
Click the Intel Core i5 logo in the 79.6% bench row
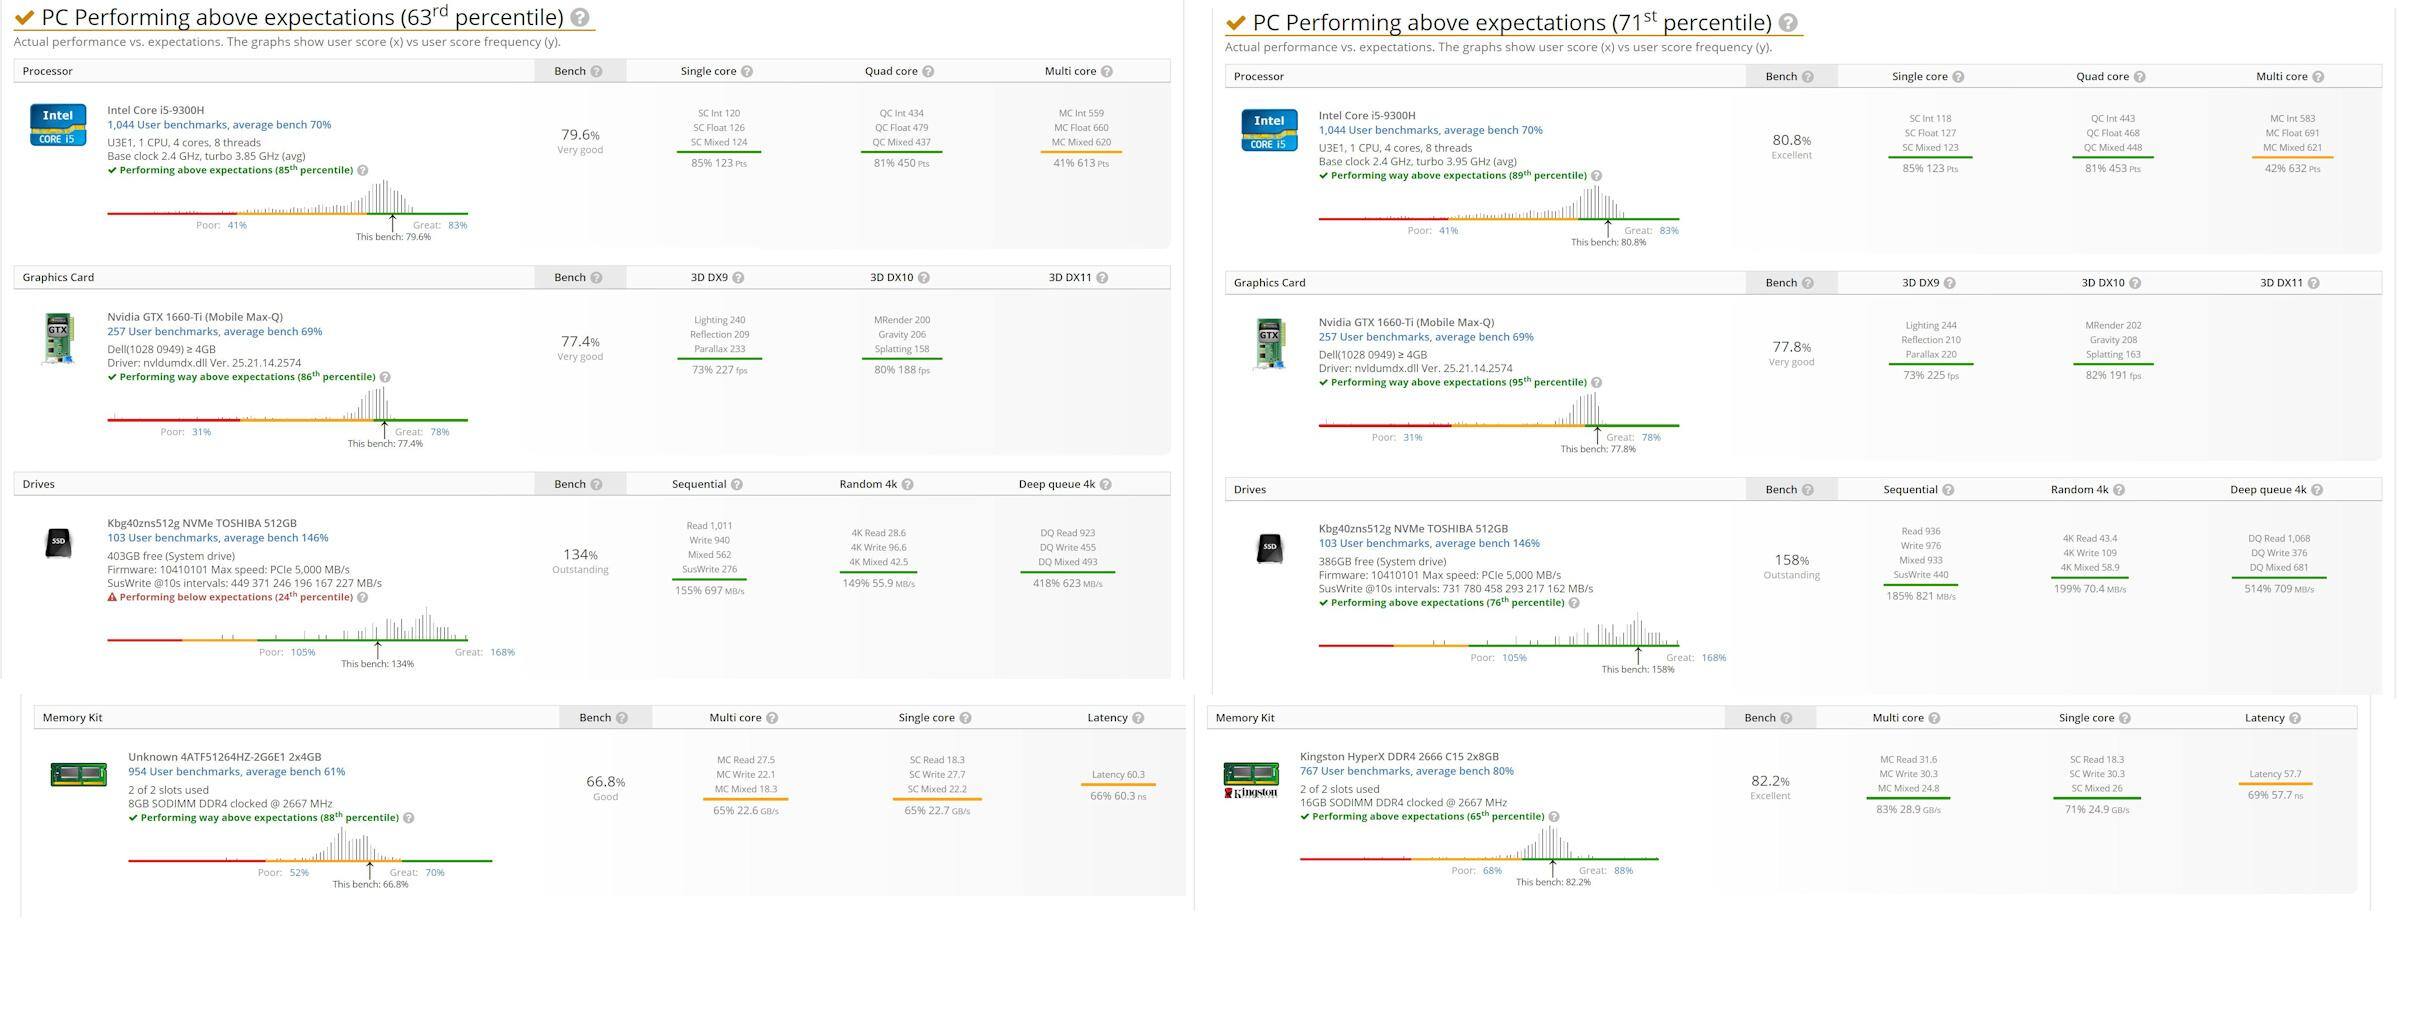[x=58, y=125]
